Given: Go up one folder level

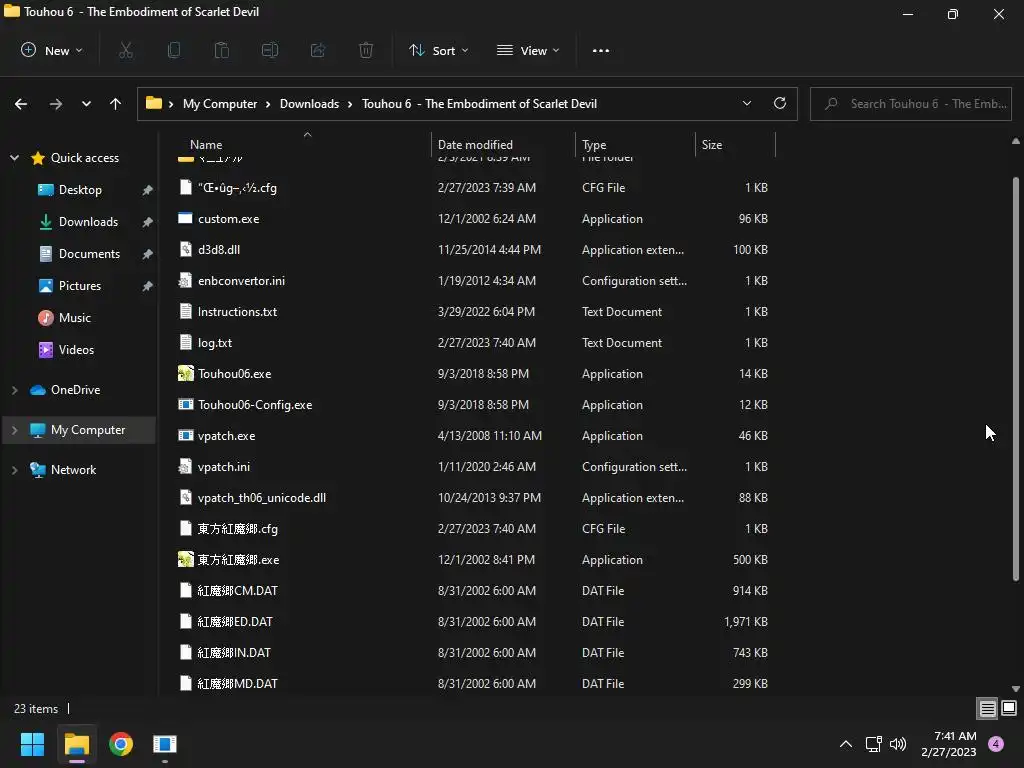Looking at the screenshot, I should pyautogui.click(x=116, y=104).
